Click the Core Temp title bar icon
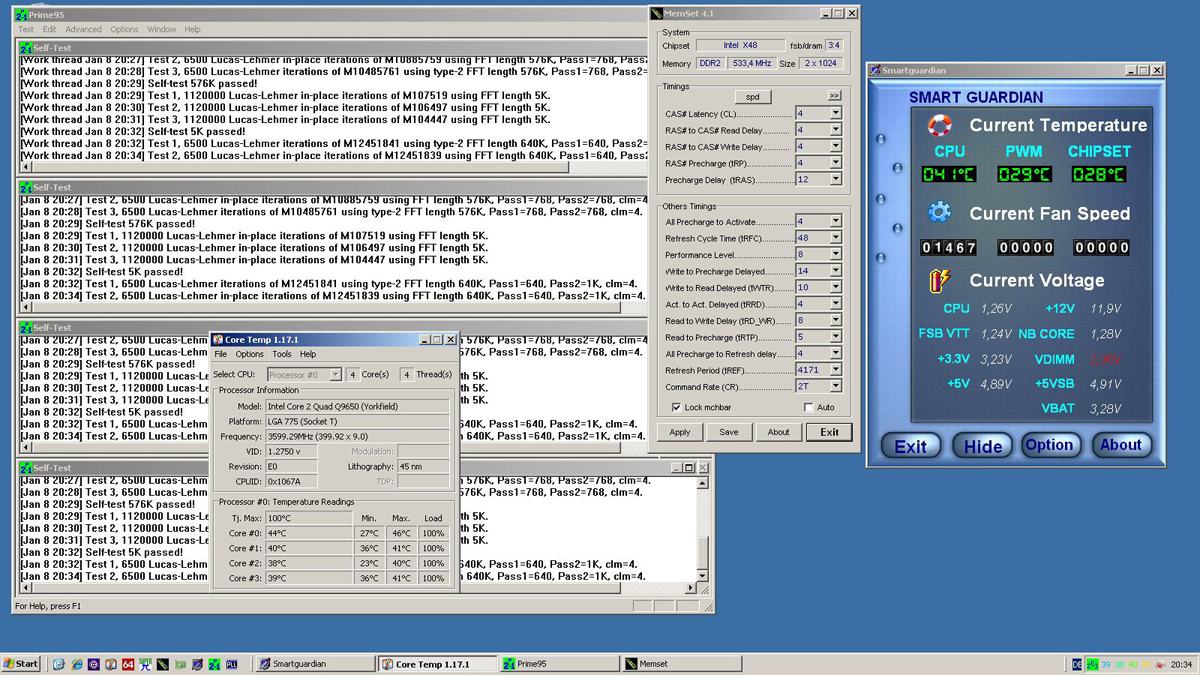The height and width of the screenshot is (675, 1200). pos(219,340)
